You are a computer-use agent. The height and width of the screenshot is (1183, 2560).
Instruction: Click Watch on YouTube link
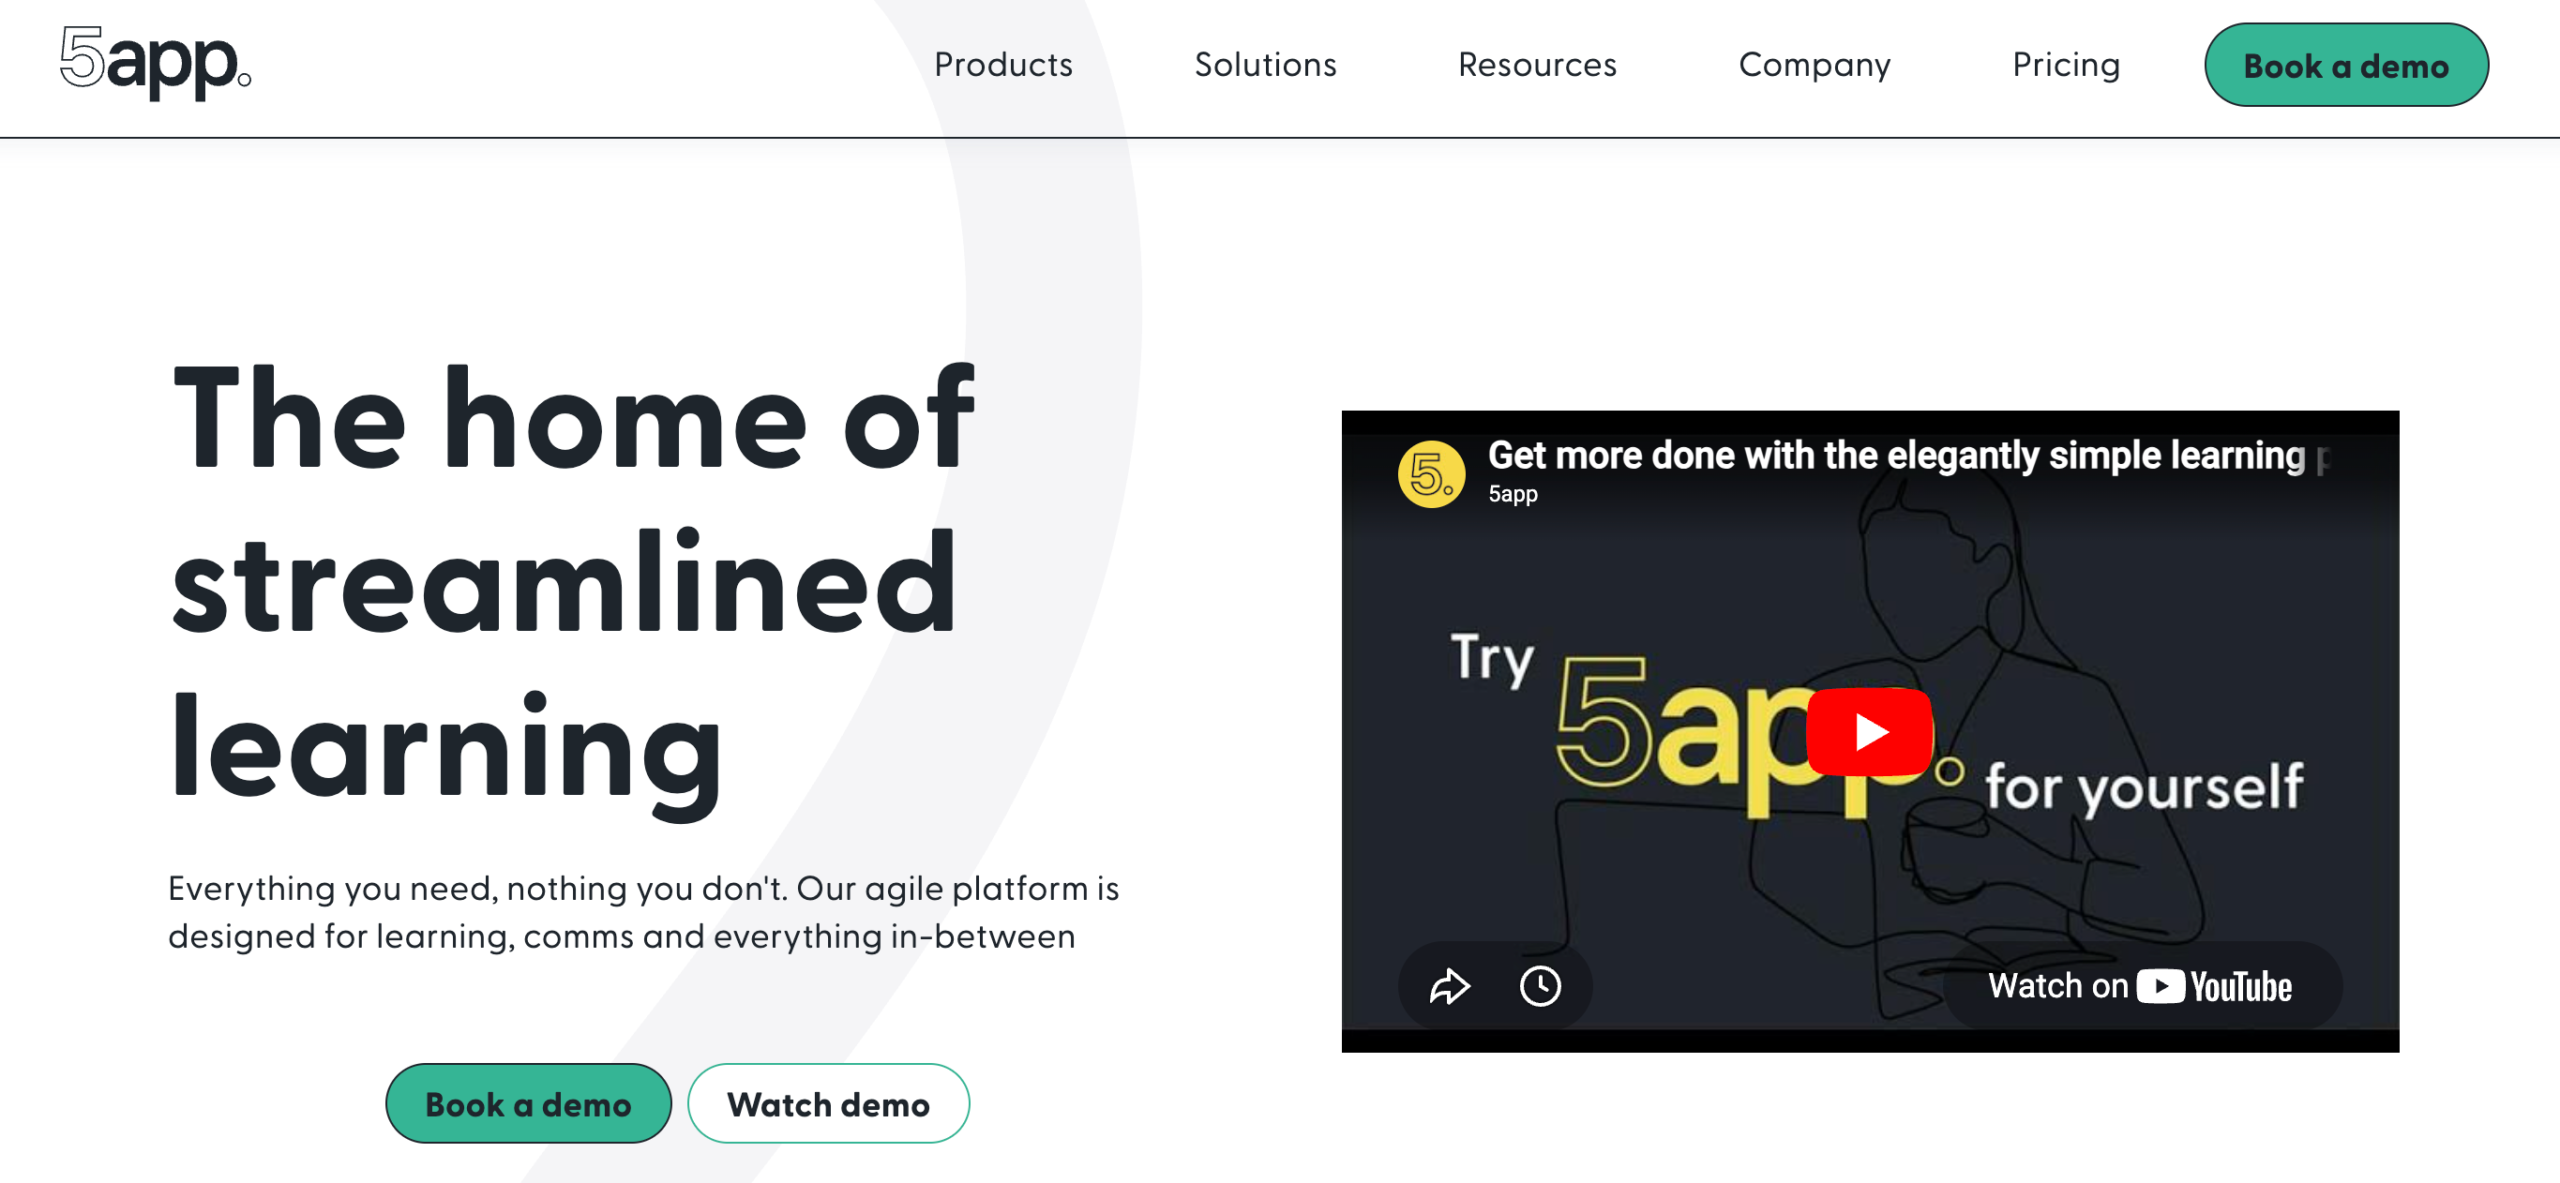(x=2140, y=986)
